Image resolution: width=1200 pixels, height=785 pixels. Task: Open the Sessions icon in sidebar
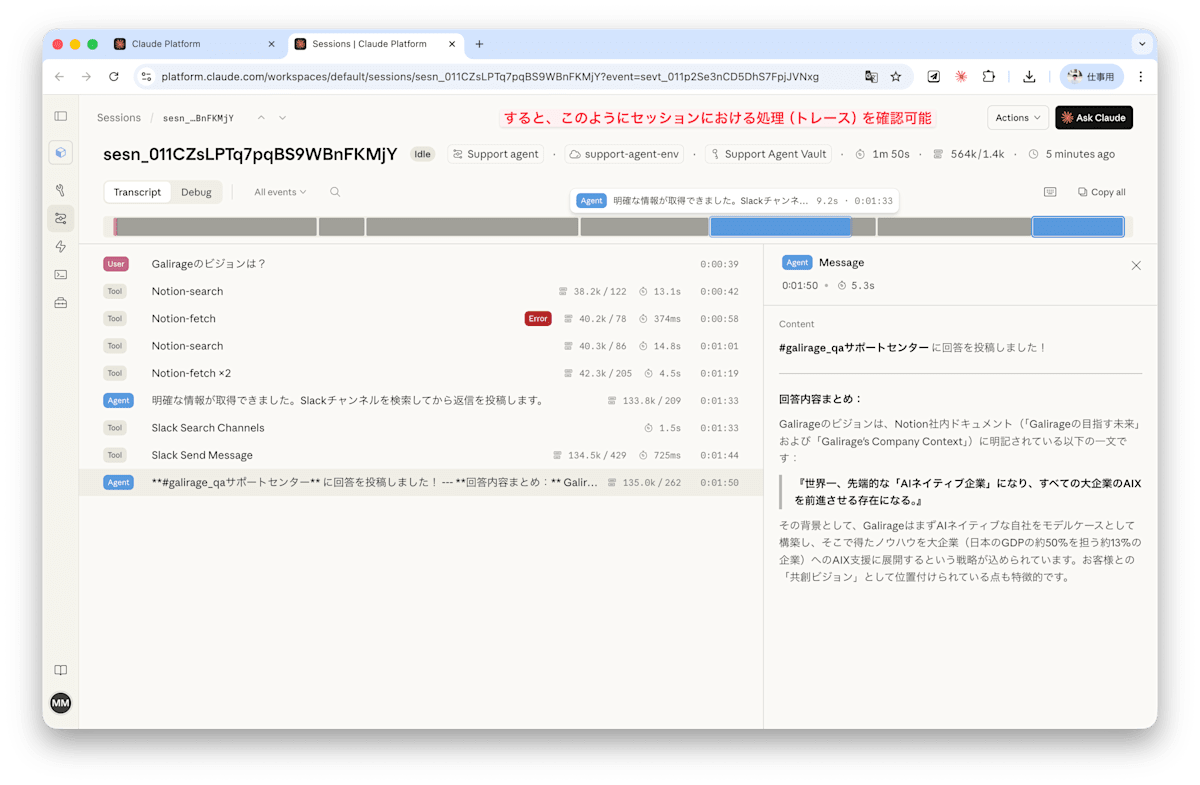[60, 218]
